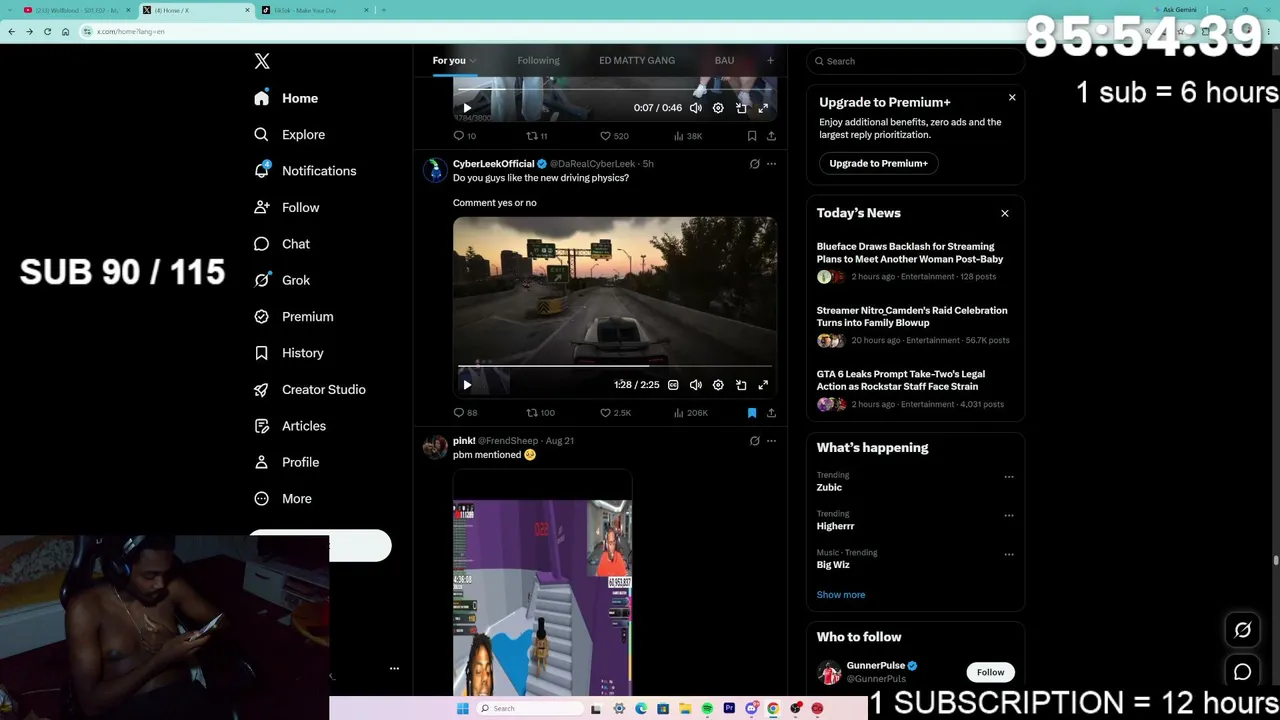Reply to the post with 88 comments
The height and width of the screenshot is (720, 1280).
(x=465, y=413)
